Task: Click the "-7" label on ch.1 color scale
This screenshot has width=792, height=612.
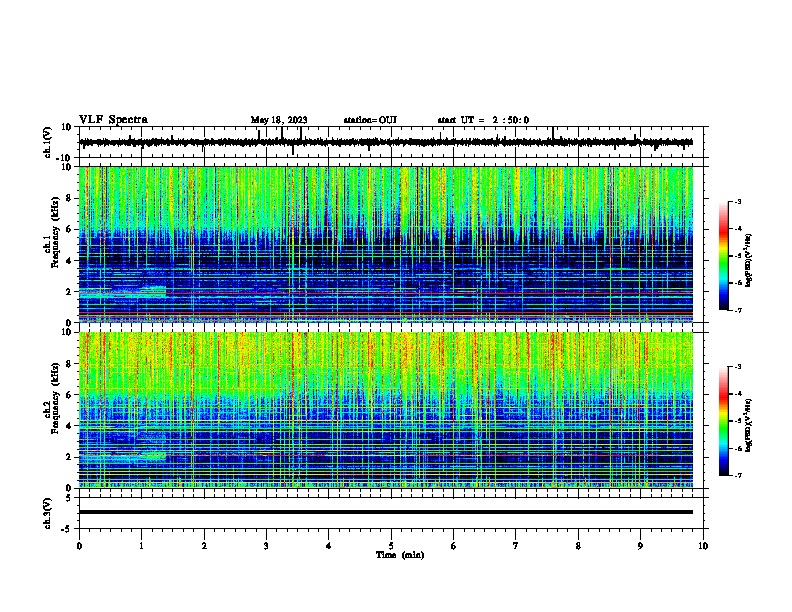Action: pyautogui.click(x=738, y=311)
